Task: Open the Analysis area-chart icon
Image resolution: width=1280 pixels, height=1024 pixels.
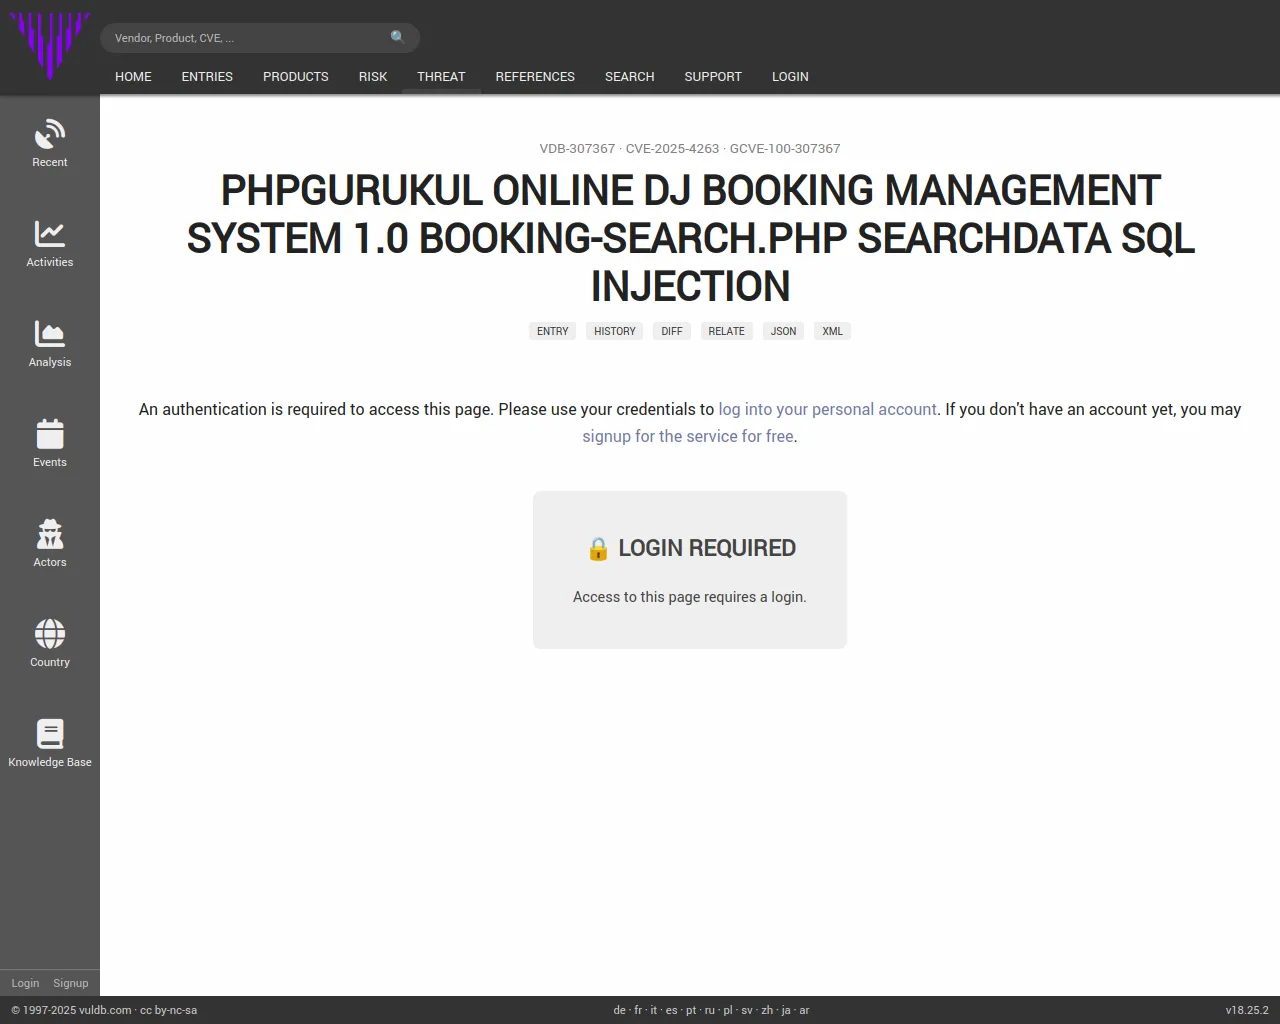Action: pos(50,334)
